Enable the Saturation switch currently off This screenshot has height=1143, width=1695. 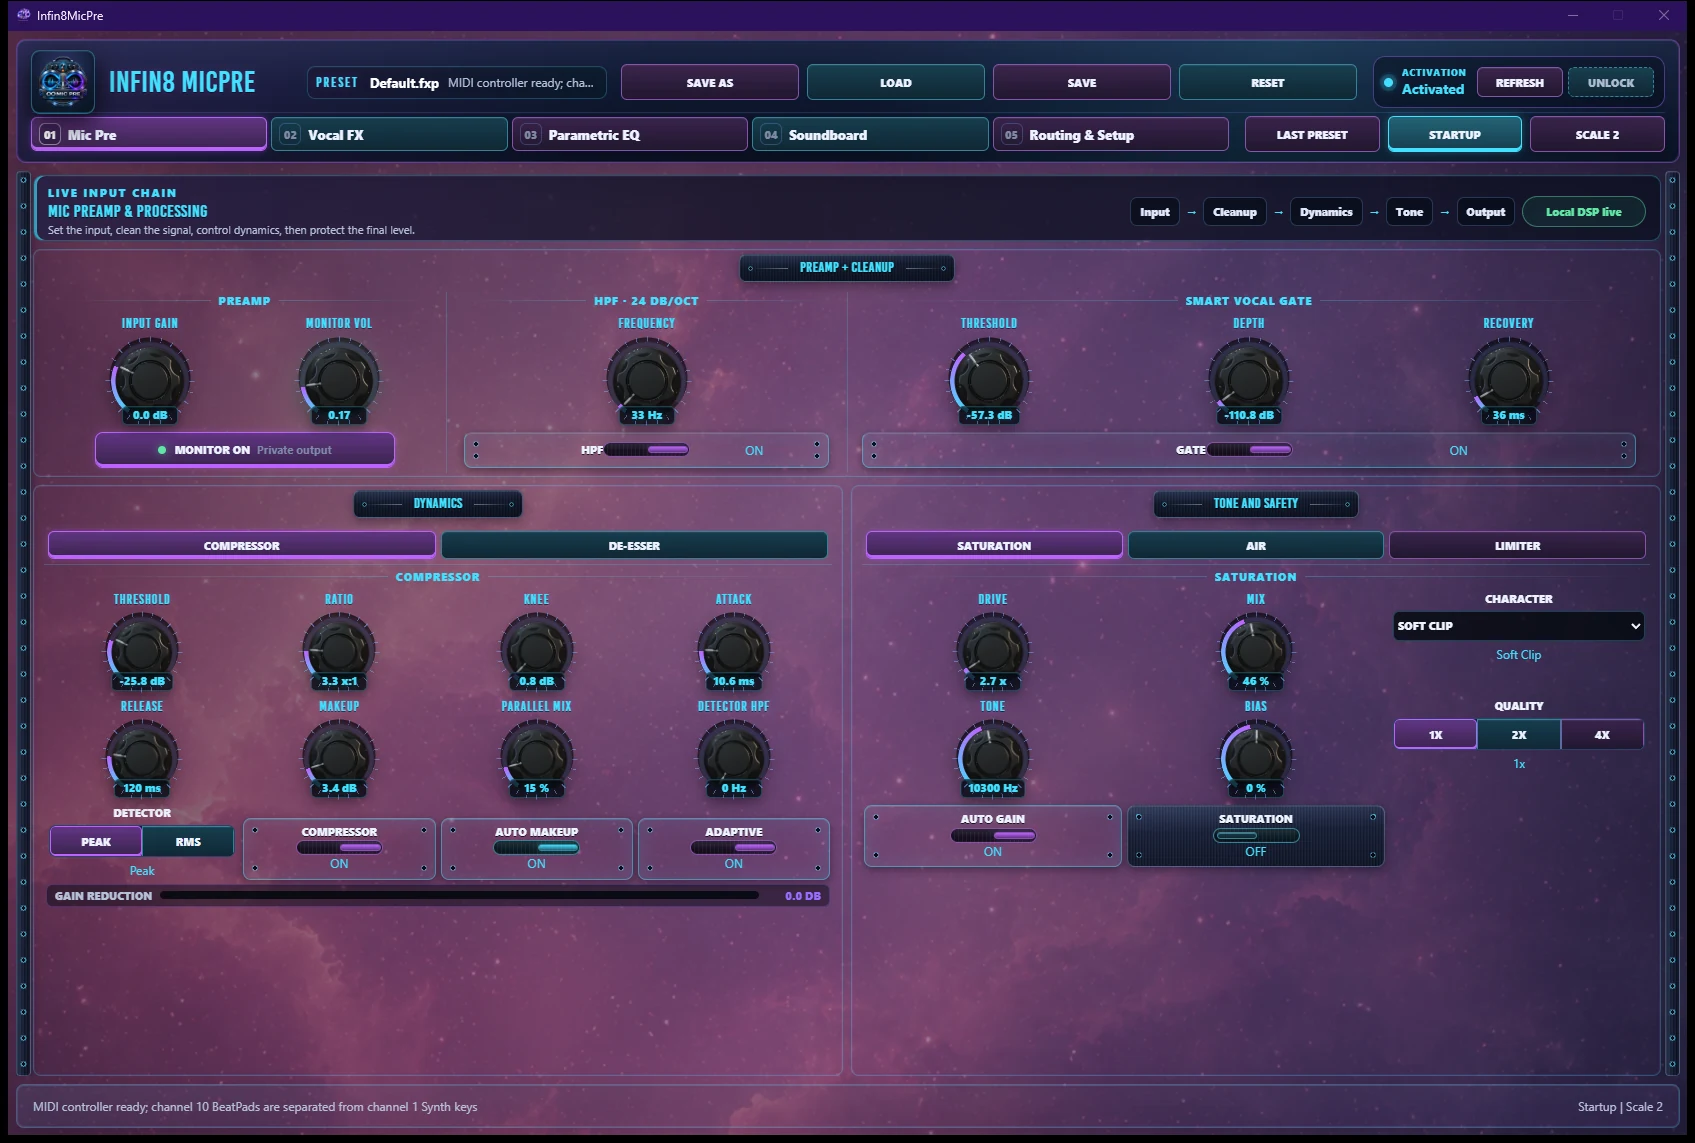coord(1256,835)
